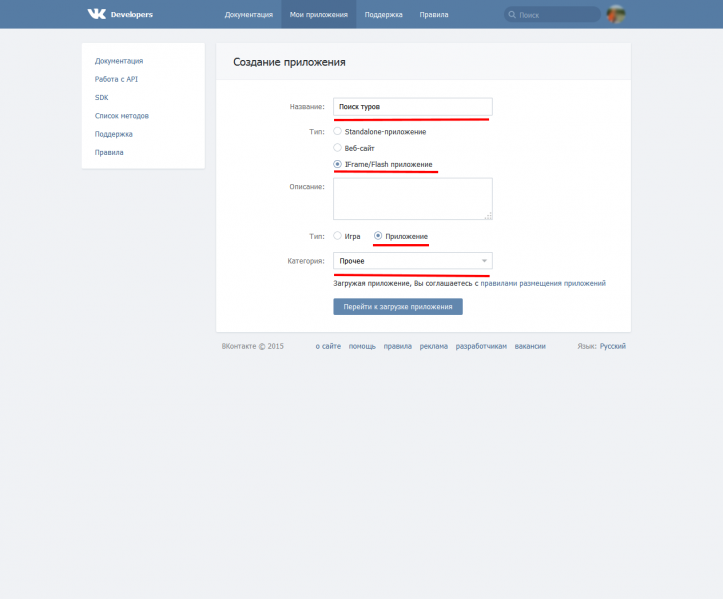
Task: Switch to Мои приложения tab
Action: click(x=319, y=15)
